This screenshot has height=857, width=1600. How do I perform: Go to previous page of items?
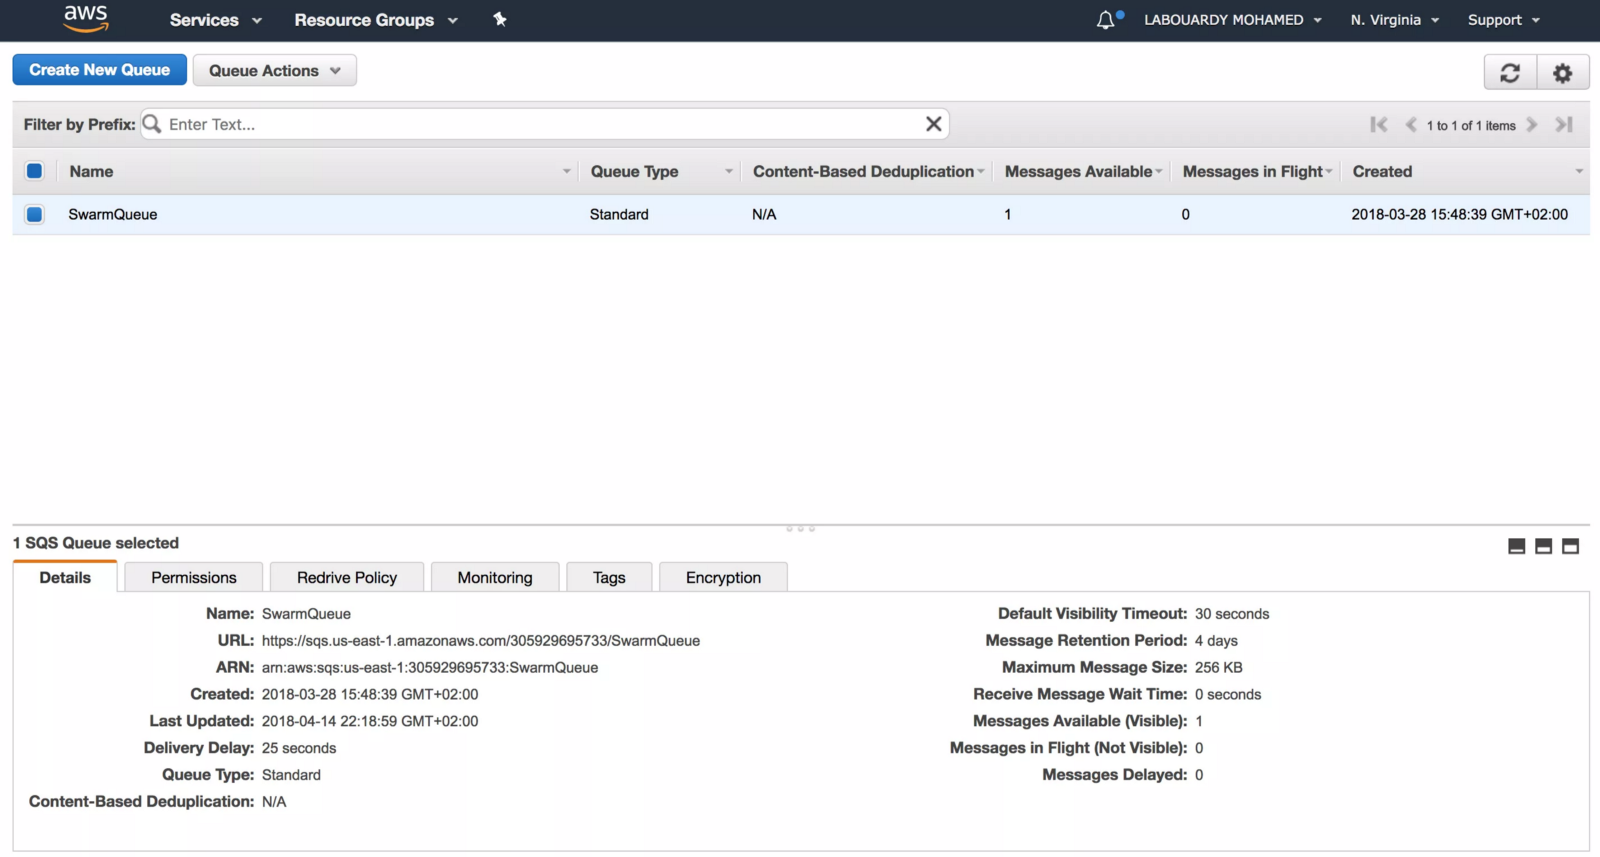tap(1411, 125)
